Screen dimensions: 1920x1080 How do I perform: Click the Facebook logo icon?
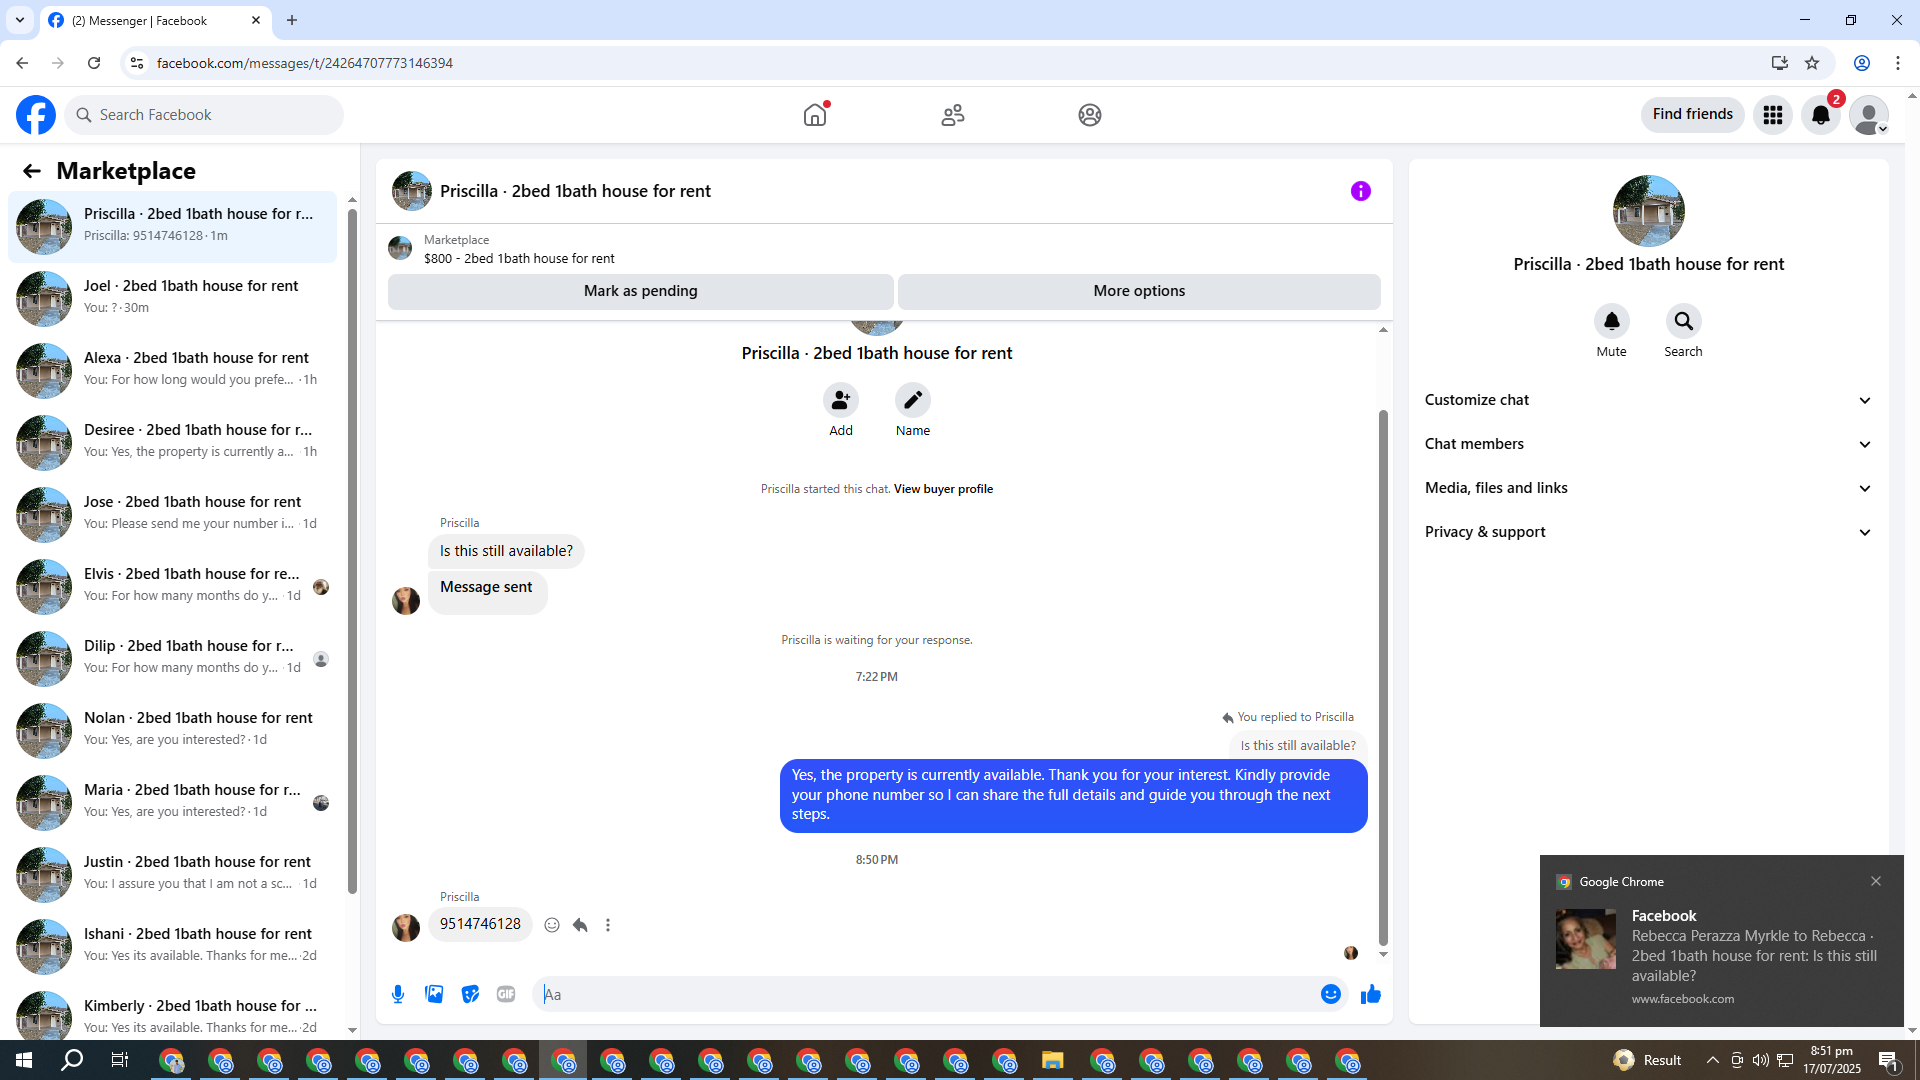(36, 115)
